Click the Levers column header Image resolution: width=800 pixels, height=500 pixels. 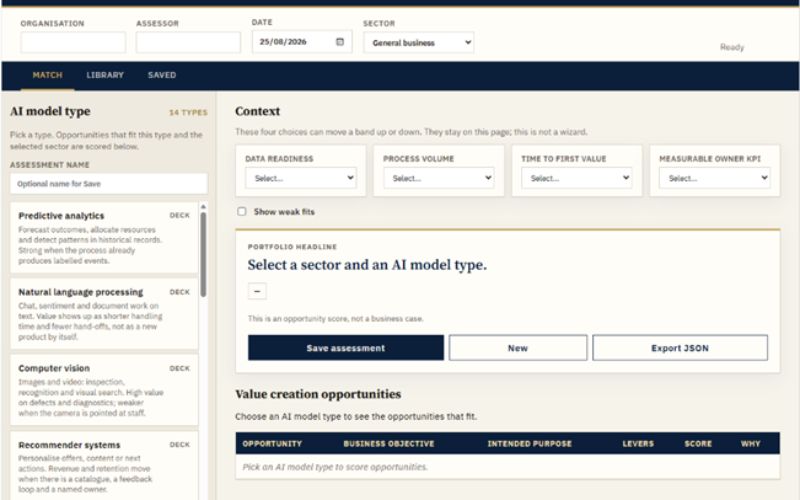coord(638,443)
